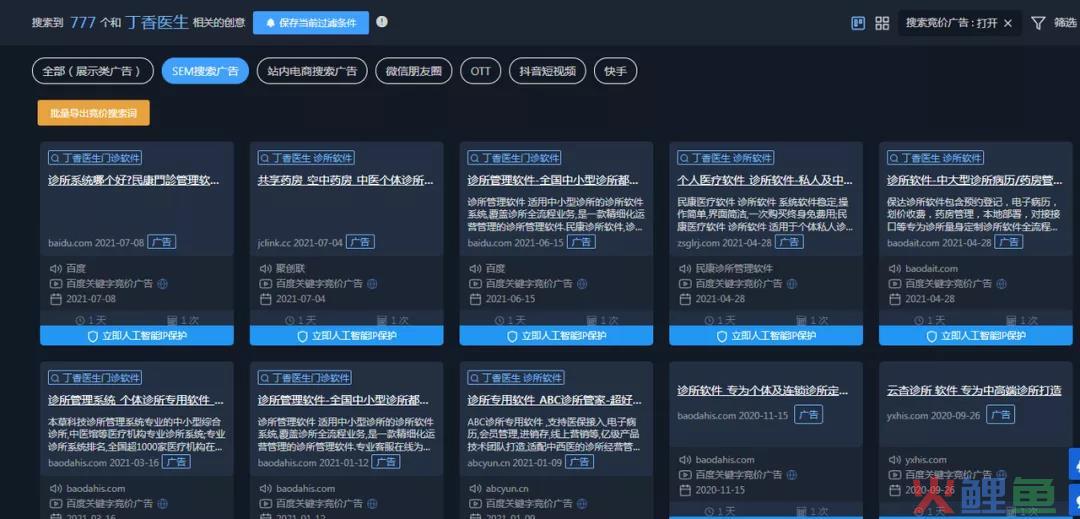Image resolution: width=1080 pixels, height=519 pixels.
Task: Click the 777 result count number
Action: 83,23
